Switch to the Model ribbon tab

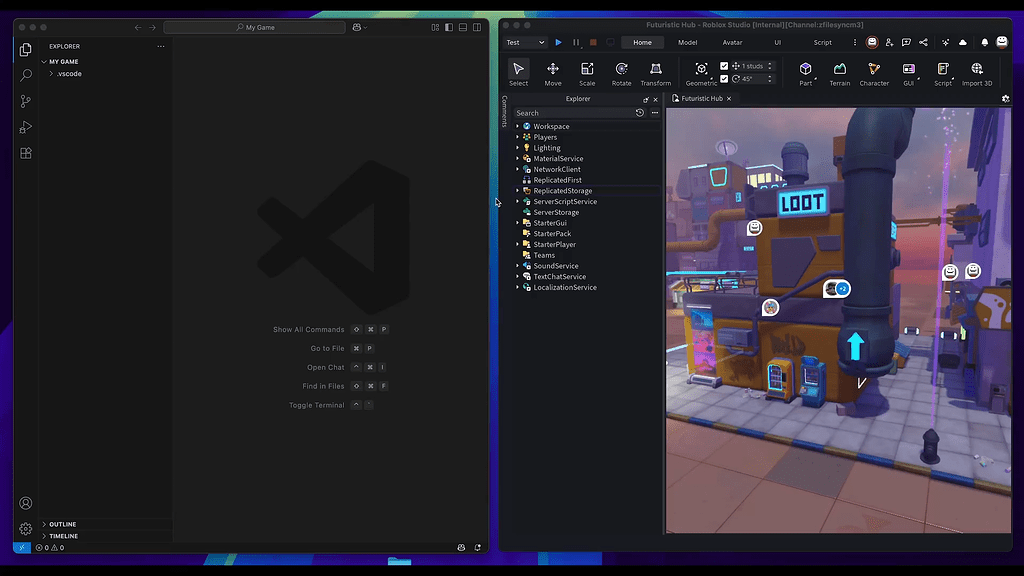[687, 42]
